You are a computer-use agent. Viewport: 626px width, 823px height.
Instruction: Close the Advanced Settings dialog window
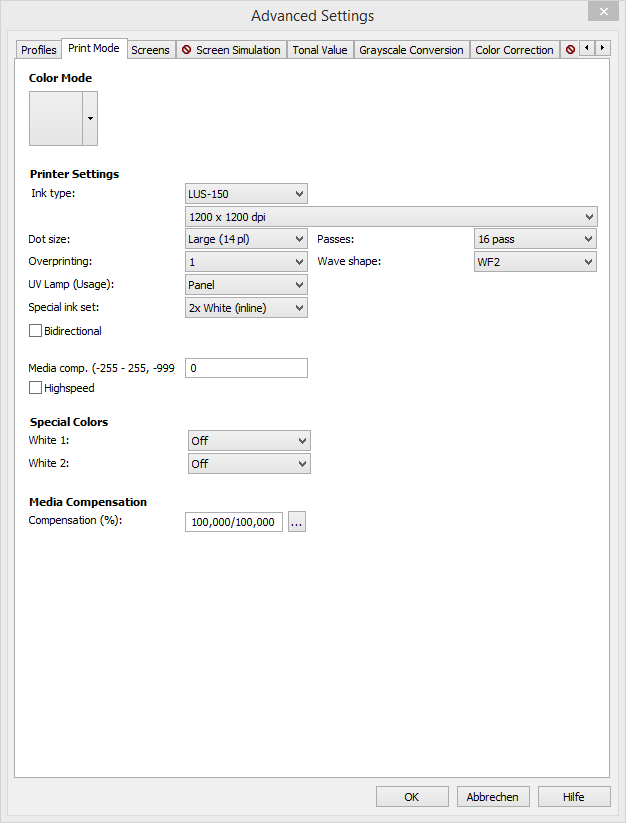[601, 12]
